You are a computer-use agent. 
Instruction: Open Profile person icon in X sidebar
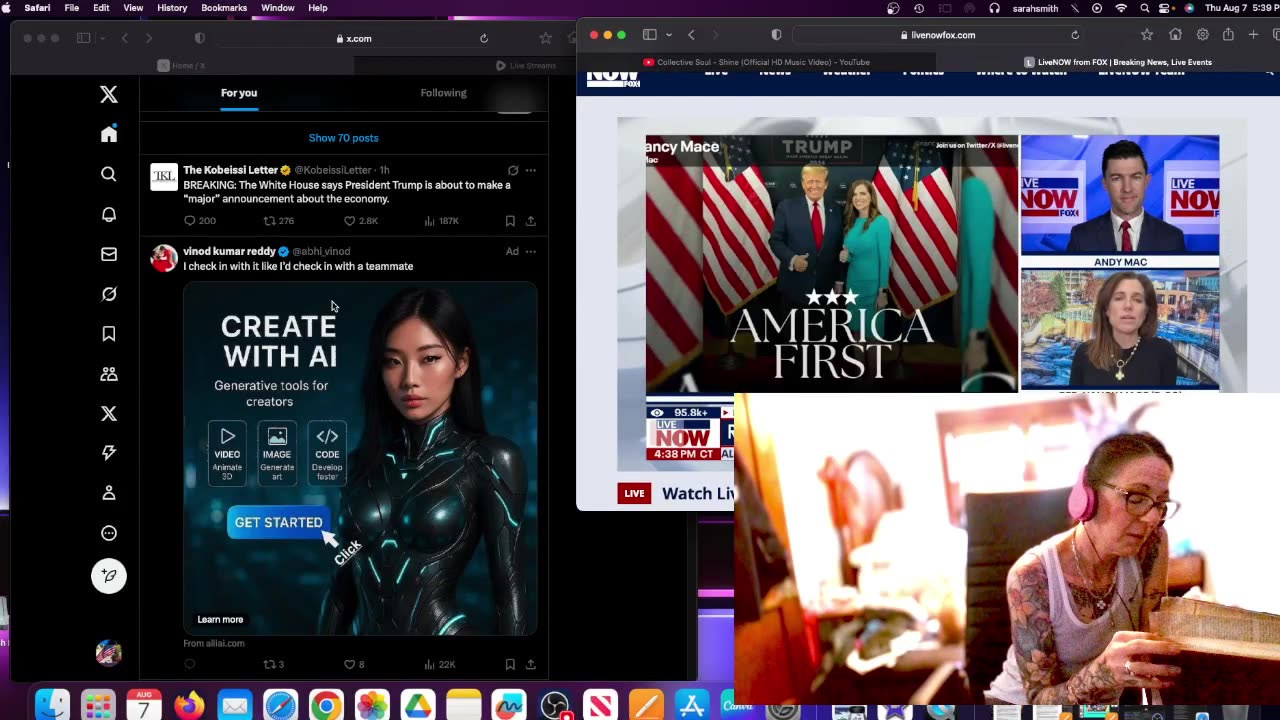109,493
